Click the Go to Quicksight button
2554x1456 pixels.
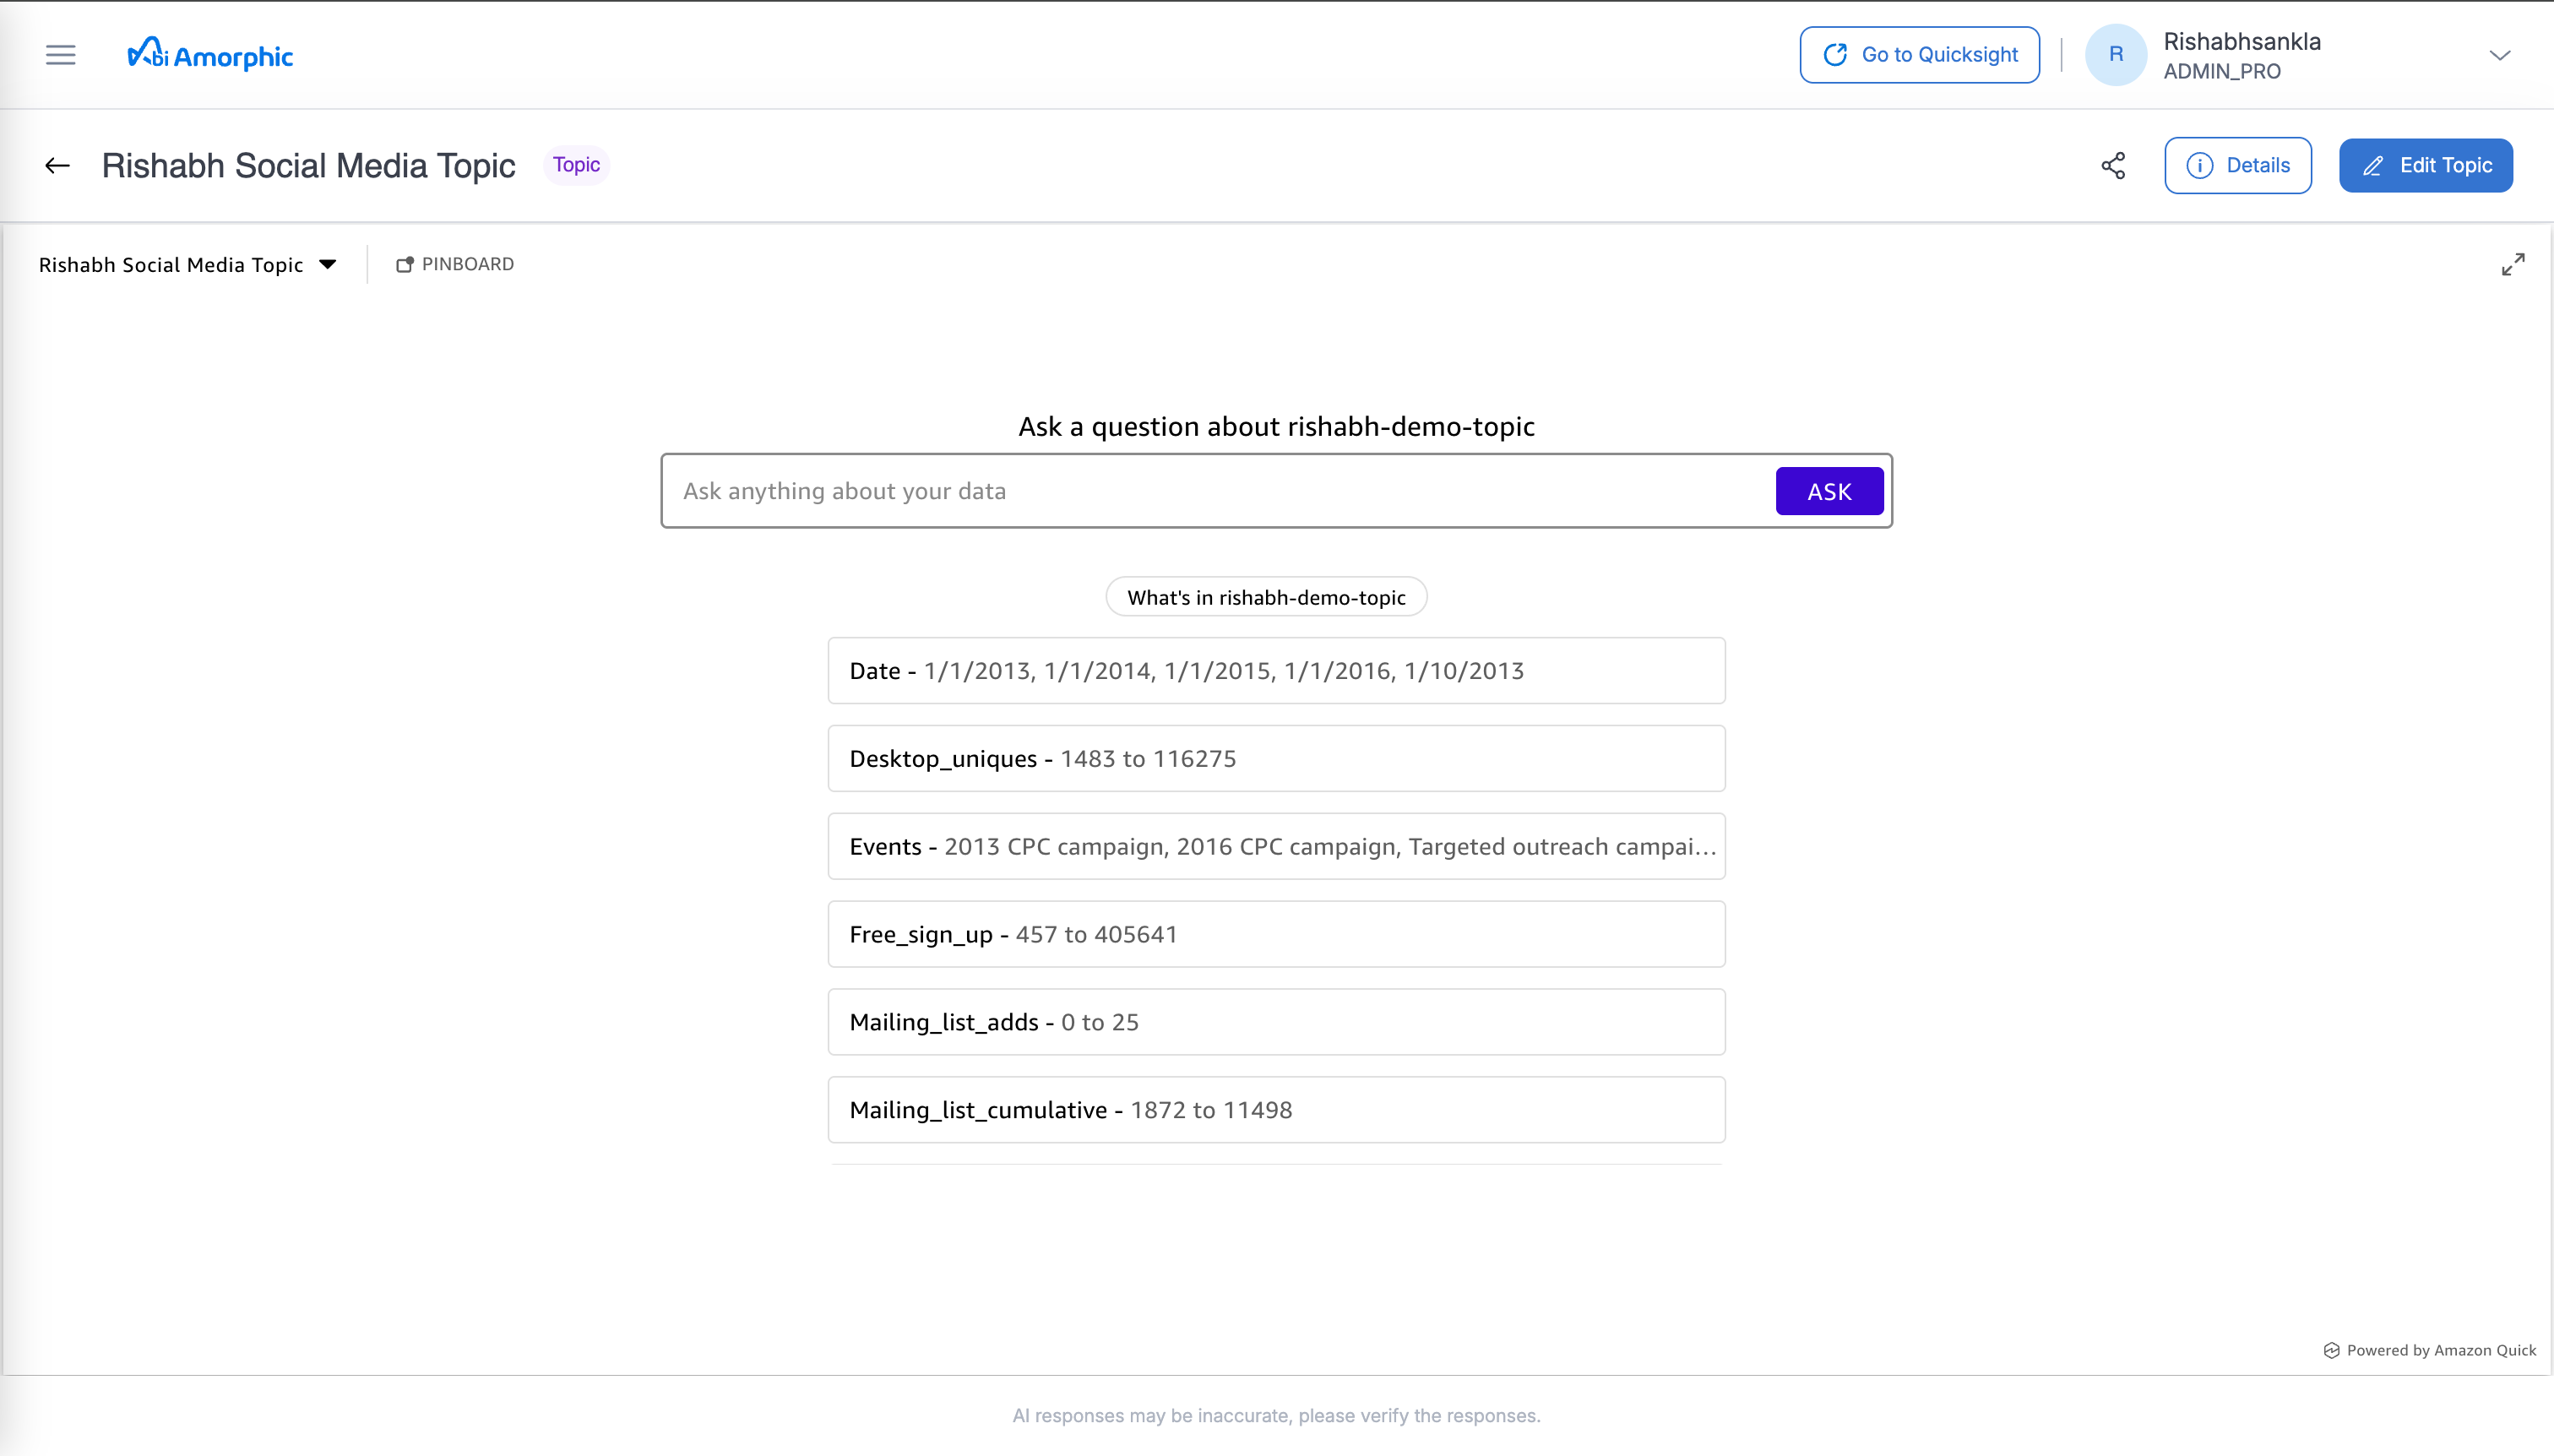[x=1919, y=54]
